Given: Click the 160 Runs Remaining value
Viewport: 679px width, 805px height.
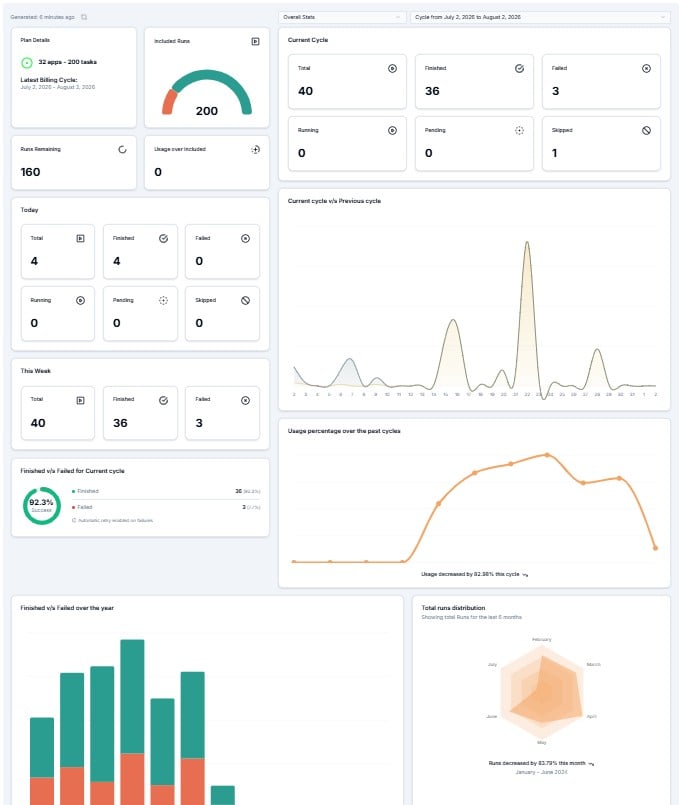Looking at the screenshot, I should (x=30, y=172).
